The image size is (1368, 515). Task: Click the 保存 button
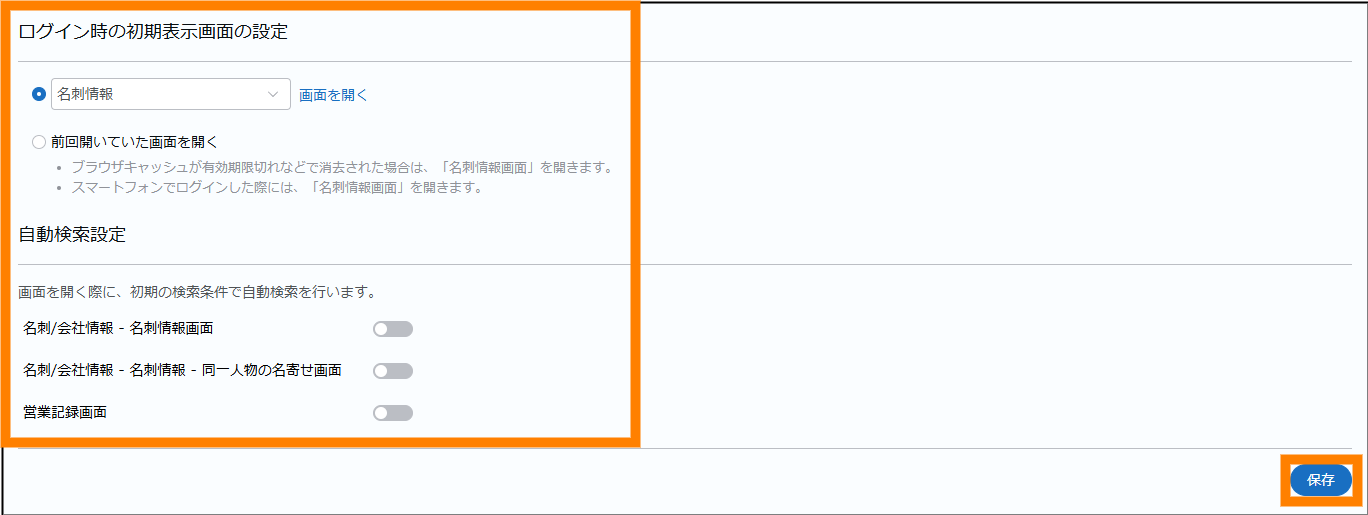pos(1321,480)
